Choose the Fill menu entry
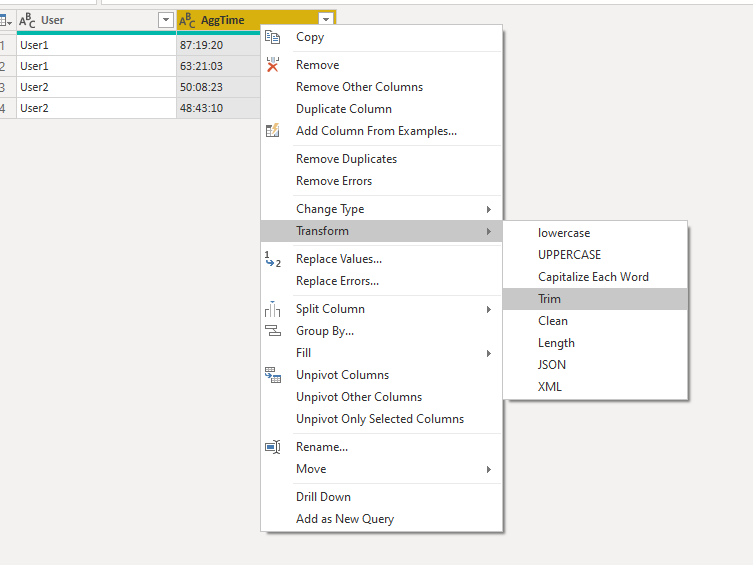 tap(381, 353)
